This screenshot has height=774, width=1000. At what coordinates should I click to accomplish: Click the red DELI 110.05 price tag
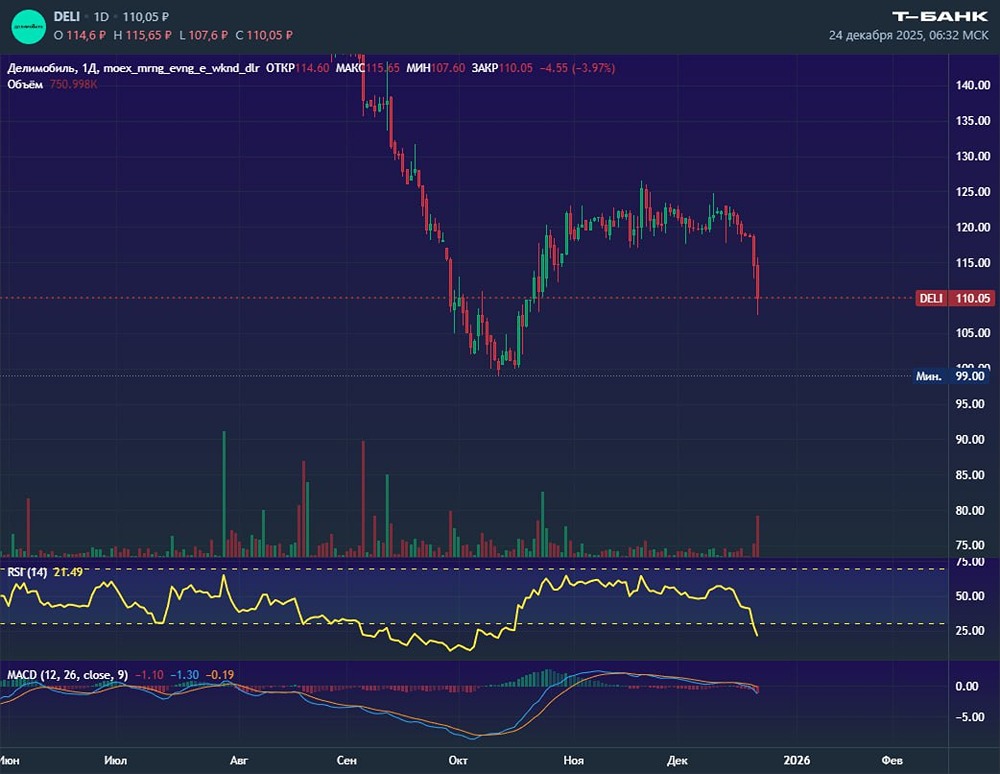[955, 298]
